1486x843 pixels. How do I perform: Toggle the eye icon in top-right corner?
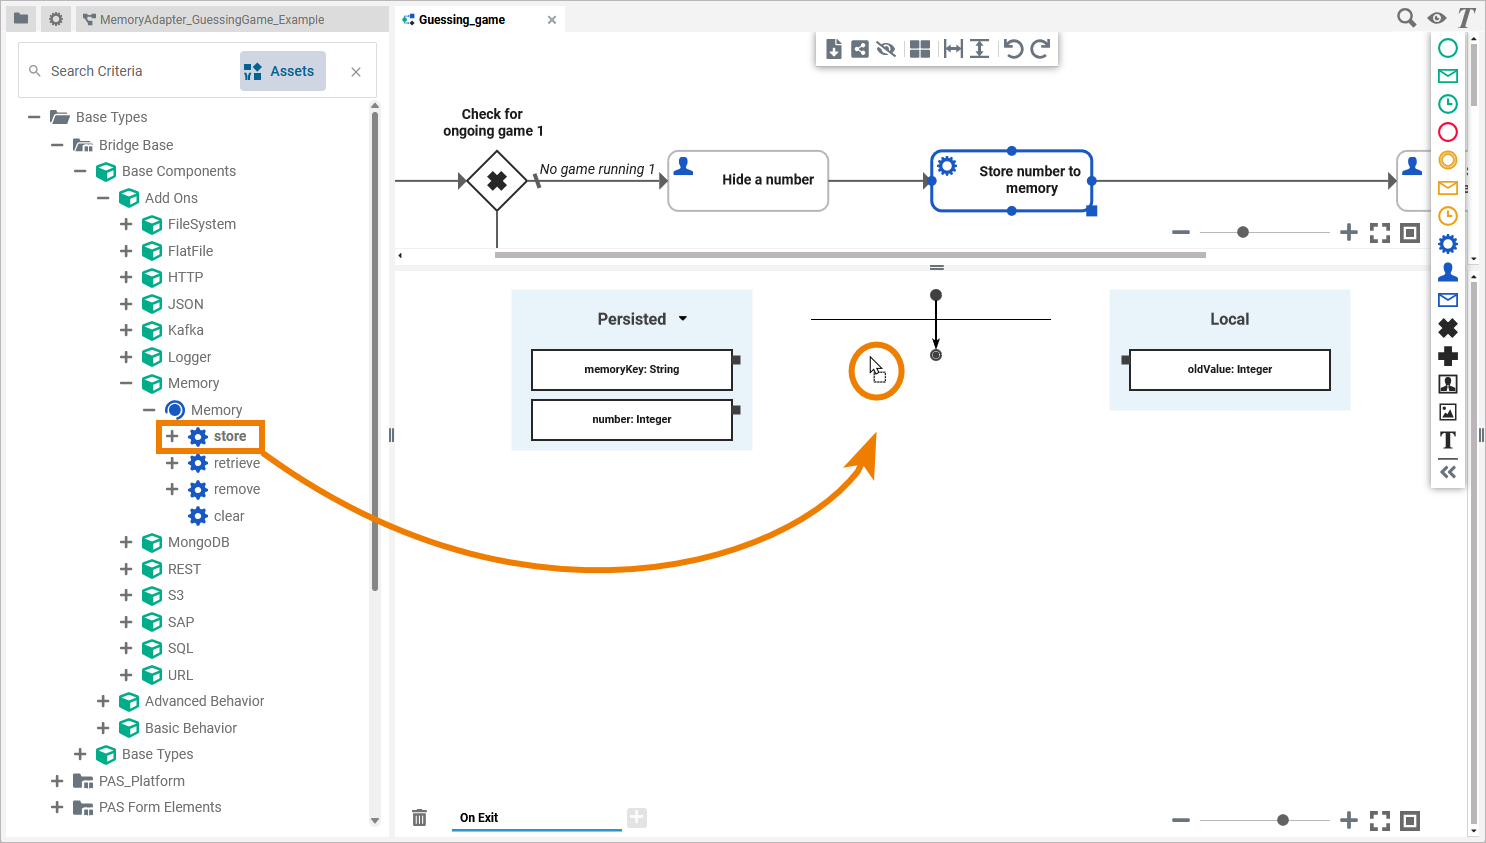(1436, 18)
